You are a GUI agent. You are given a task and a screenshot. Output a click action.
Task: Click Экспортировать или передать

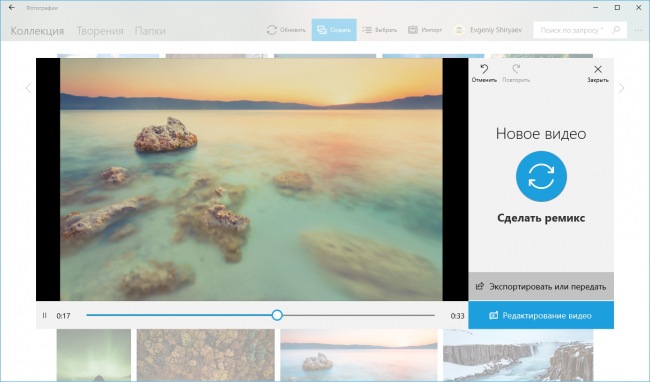tap(541, 286)
